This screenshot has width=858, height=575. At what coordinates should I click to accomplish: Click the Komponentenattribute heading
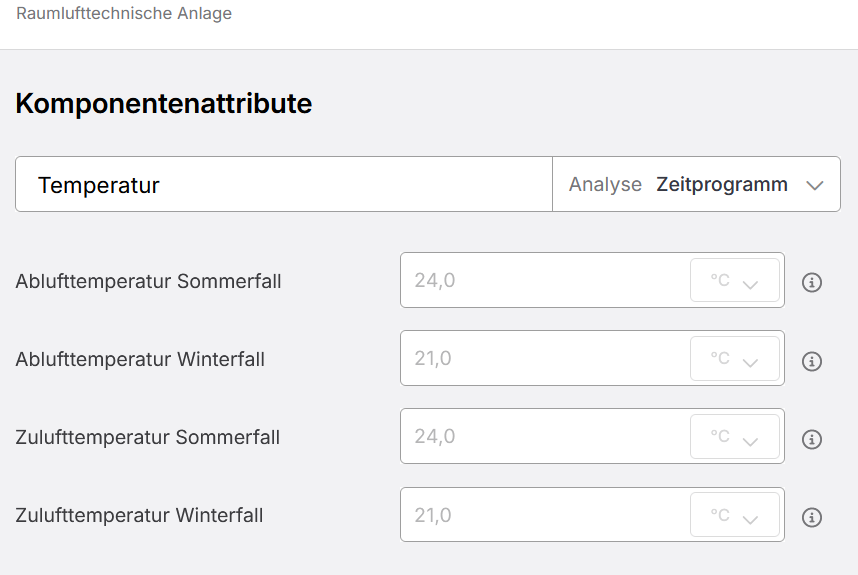(x=164, y=103)
